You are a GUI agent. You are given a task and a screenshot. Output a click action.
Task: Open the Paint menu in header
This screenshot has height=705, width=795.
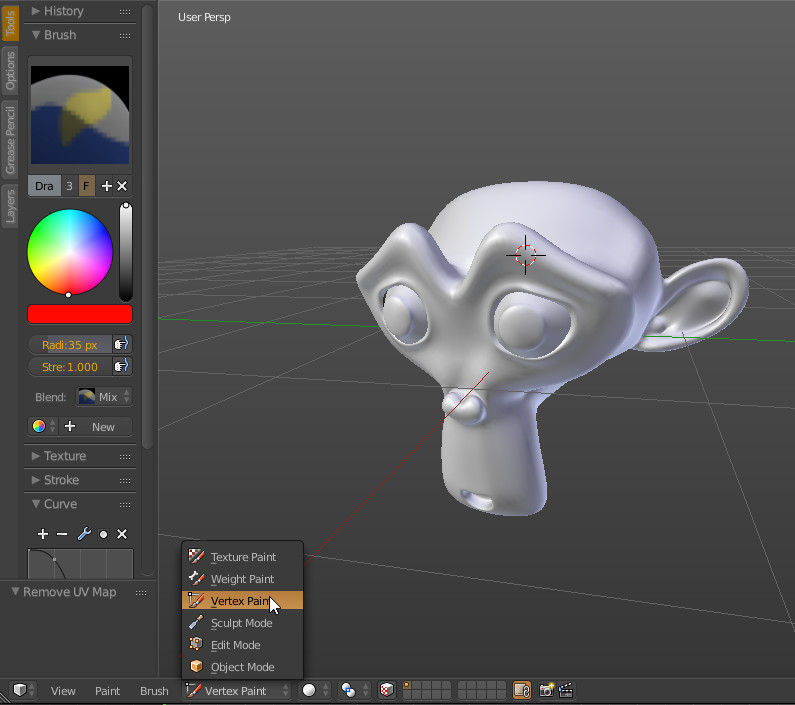(107, 691)
